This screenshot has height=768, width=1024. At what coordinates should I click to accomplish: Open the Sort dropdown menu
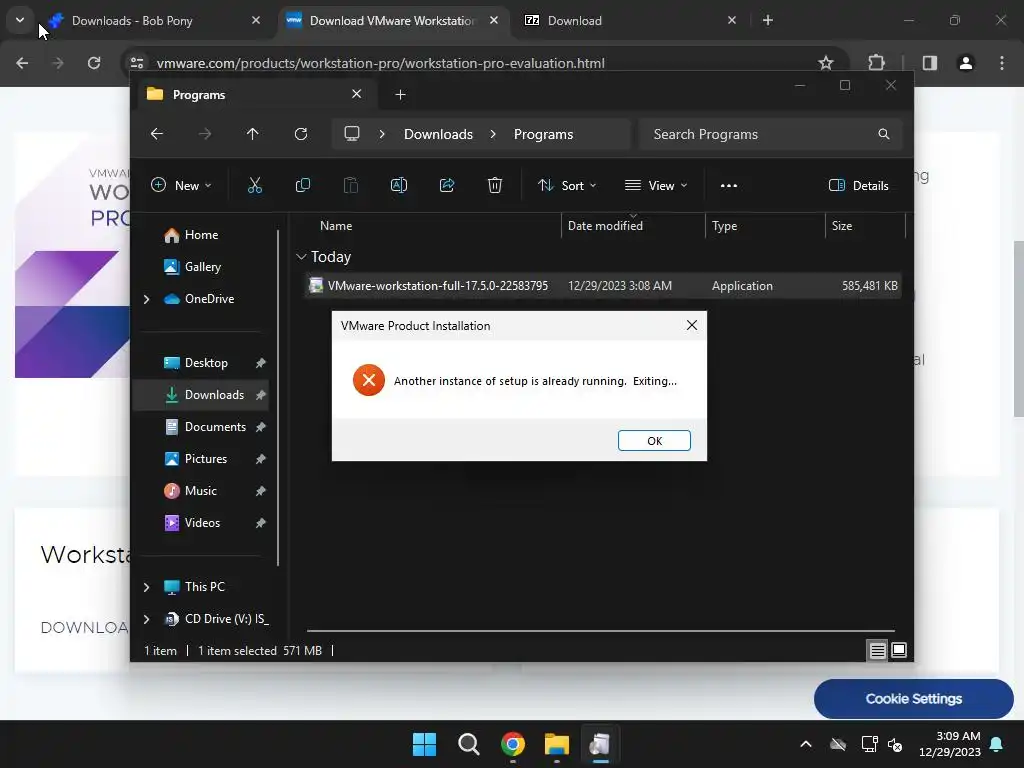[x=567, y=185]
